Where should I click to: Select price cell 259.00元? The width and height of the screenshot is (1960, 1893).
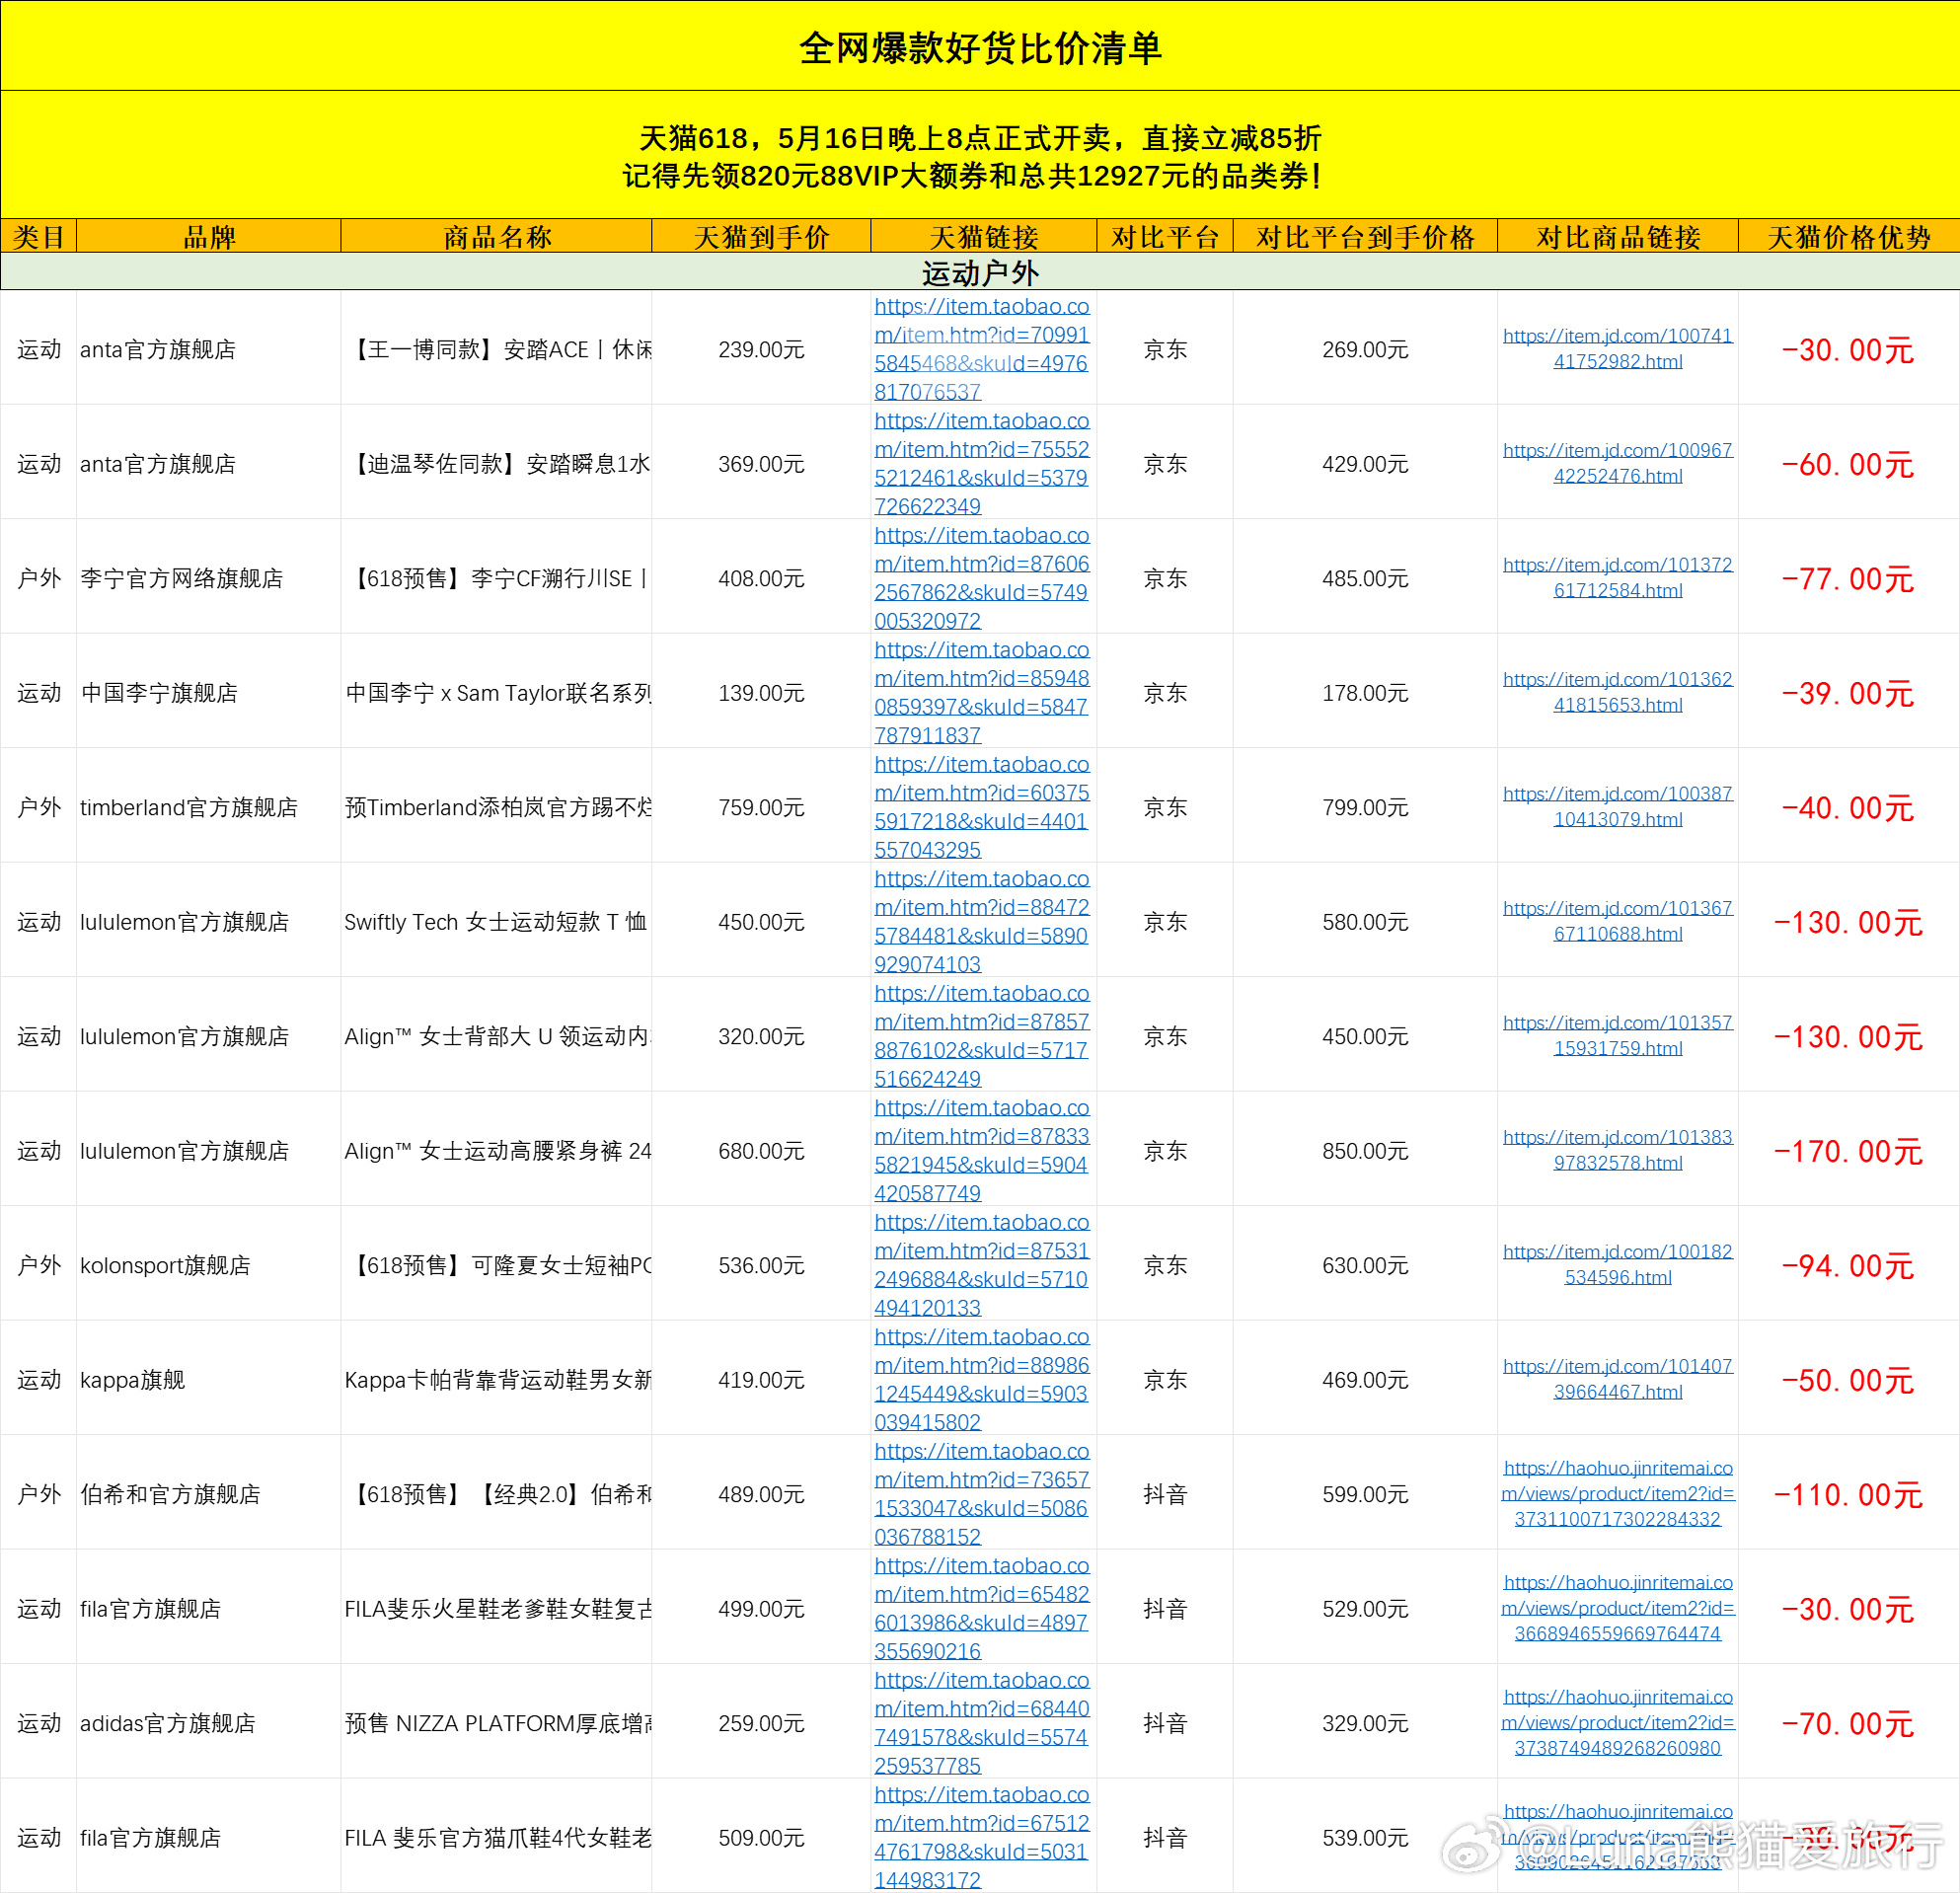point(761,1723)
